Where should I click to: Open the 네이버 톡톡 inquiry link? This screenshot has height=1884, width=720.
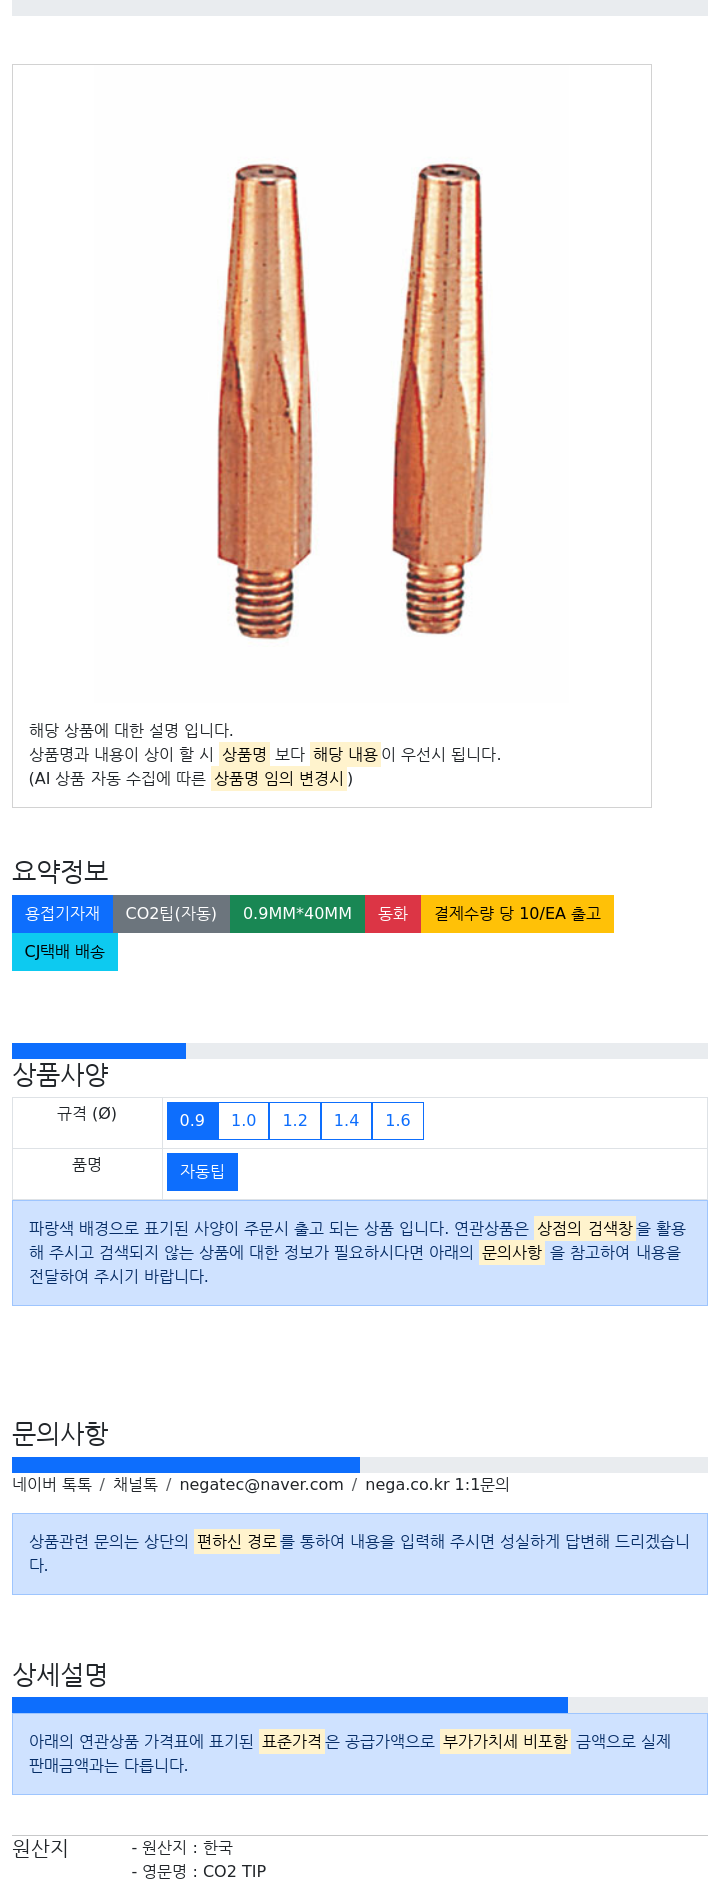[x=52, y=1485]
